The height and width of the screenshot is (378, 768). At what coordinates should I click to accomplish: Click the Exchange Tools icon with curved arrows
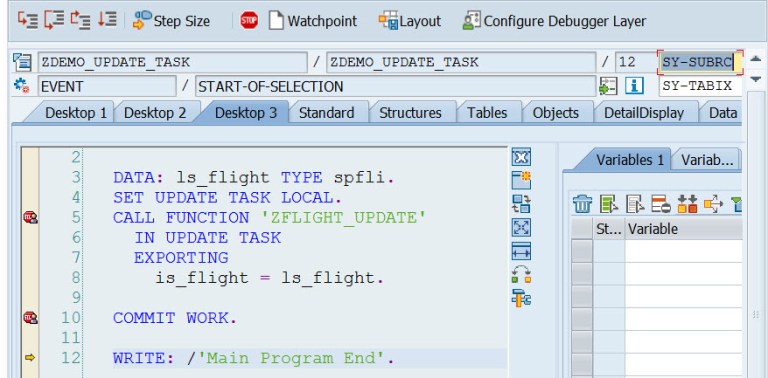pos(521,275)
